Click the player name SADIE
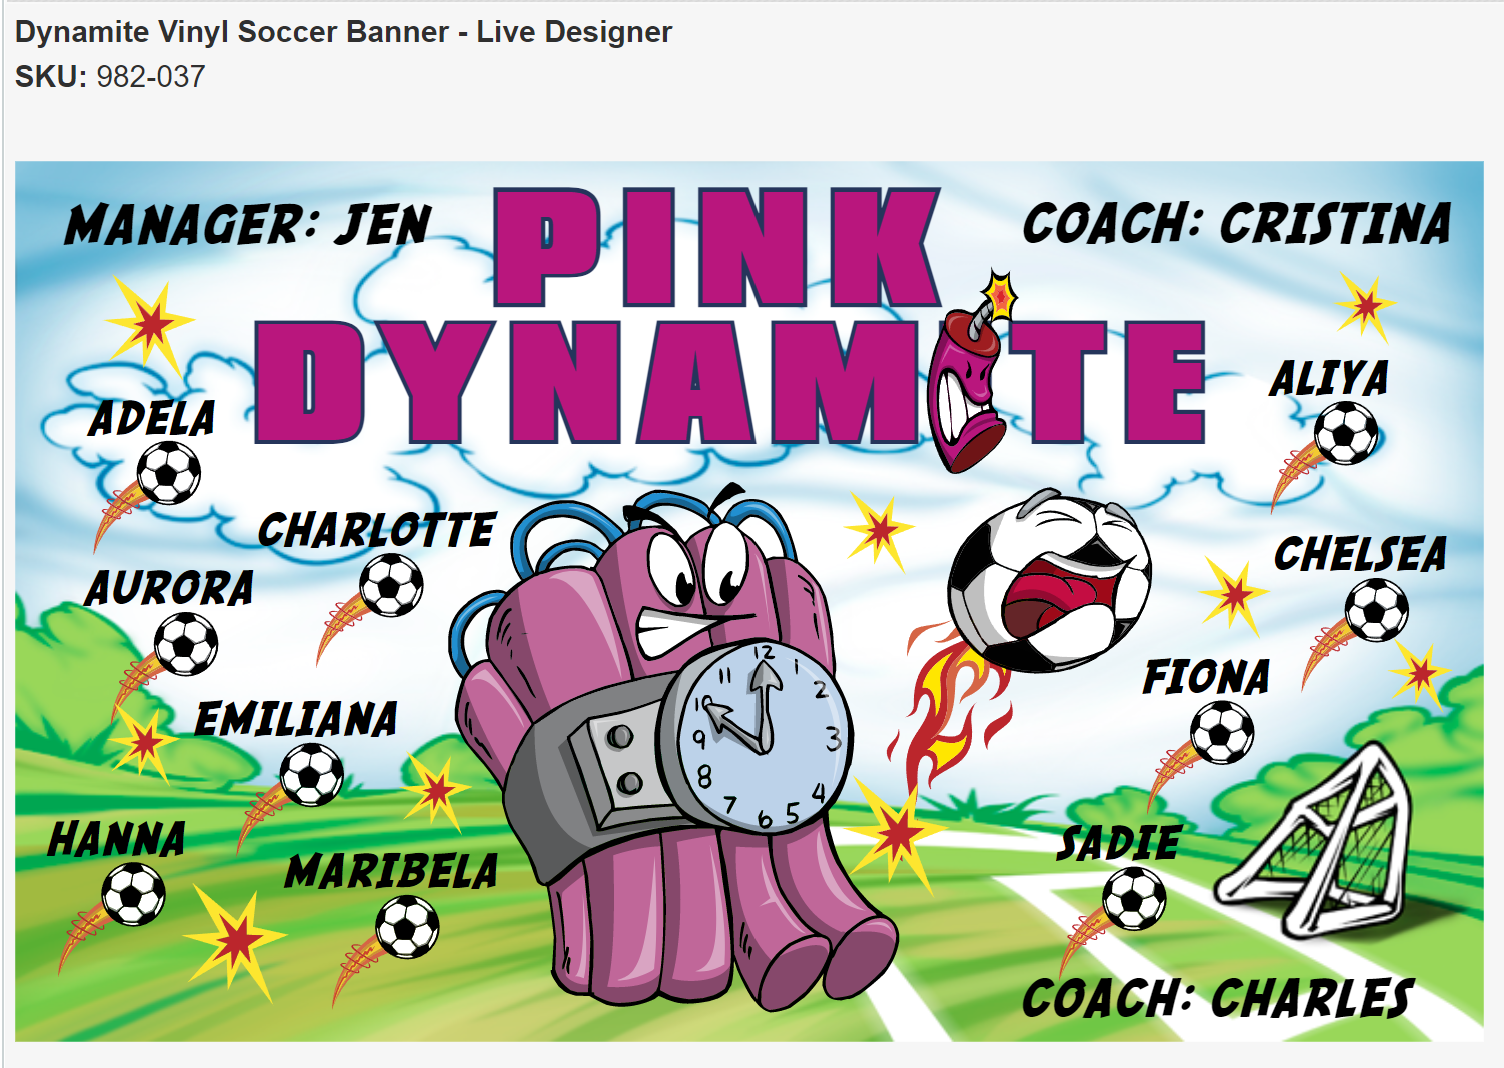Viewport: 1504px width, 1068px height. click(1120, 843)
